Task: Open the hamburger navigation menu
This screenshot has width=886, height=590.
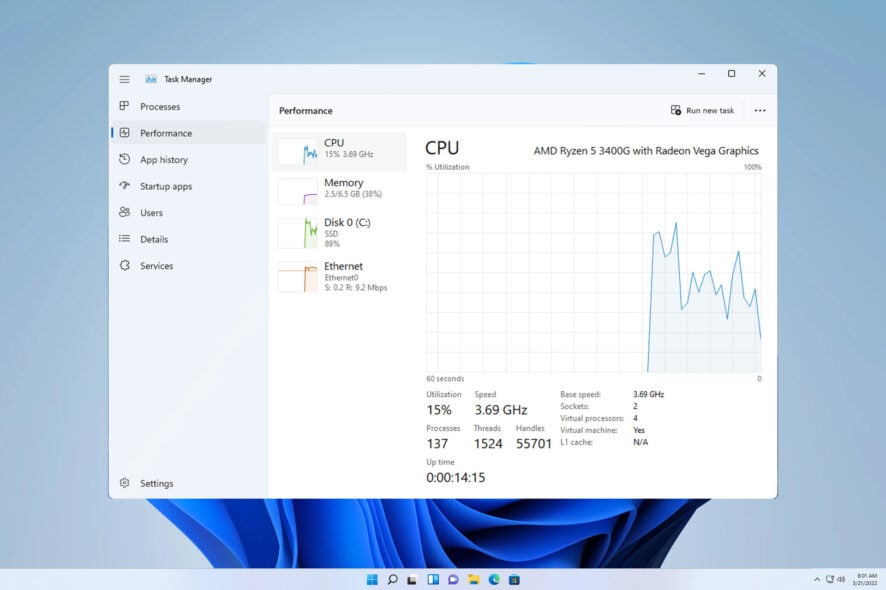Action: [124, 79]
